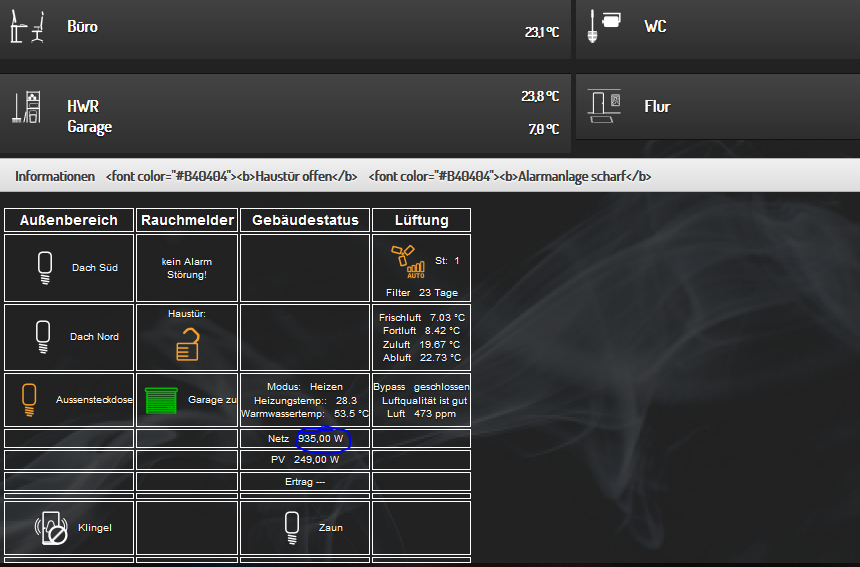Click the Luft 473 ppm value

pos(421,413)
